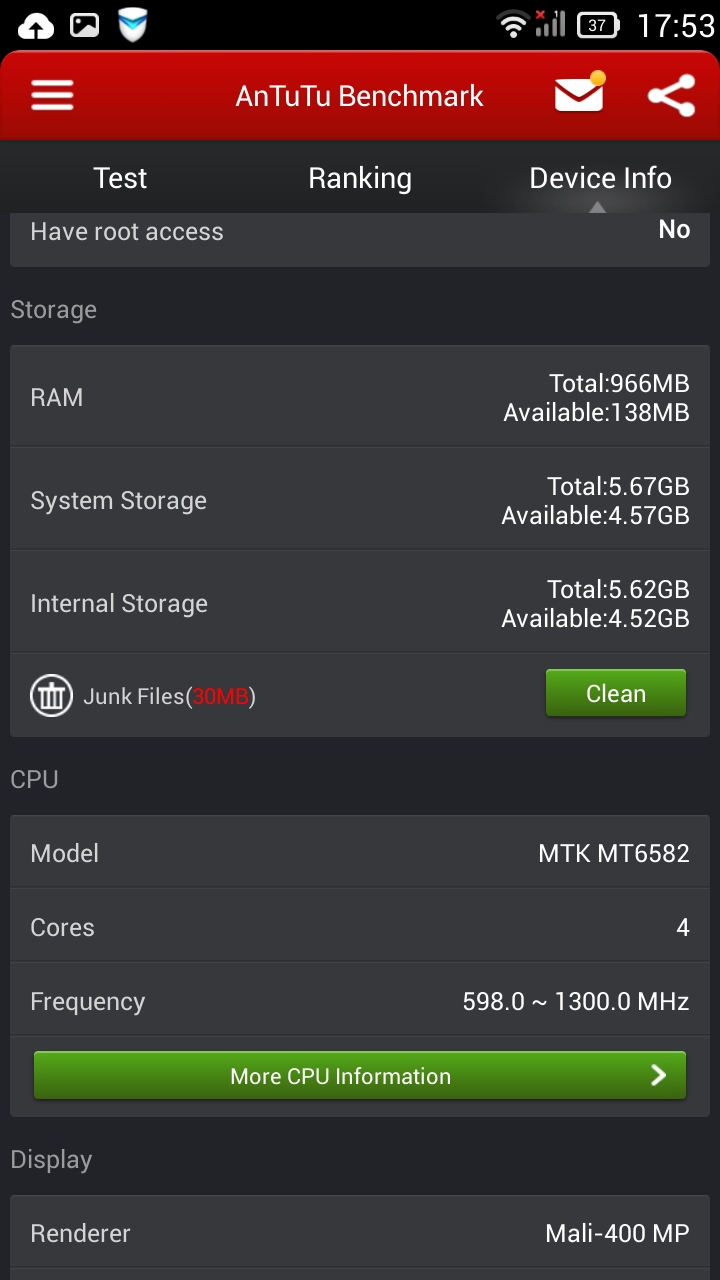Switch to the Test tab

coord(120,178)
